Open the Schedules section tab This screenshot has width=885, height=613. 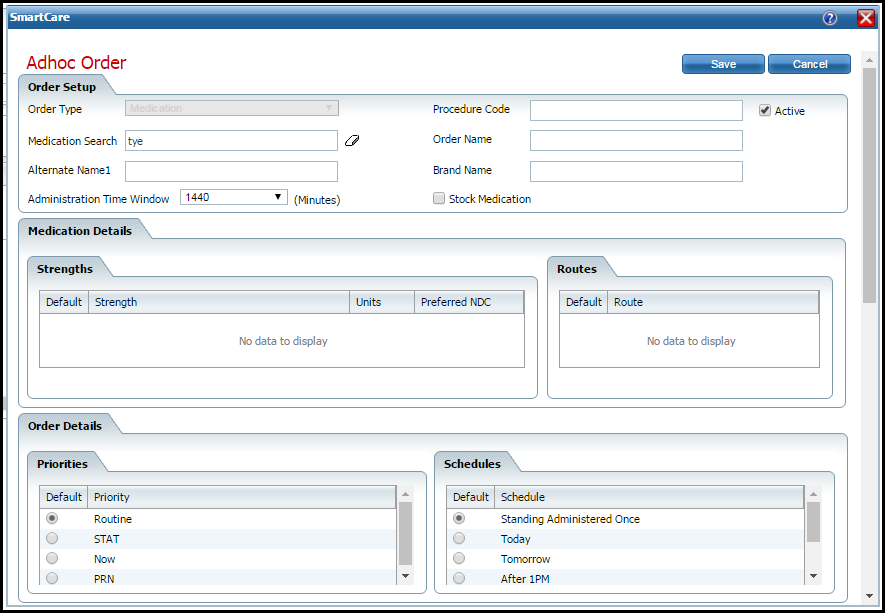click(473, 462)
